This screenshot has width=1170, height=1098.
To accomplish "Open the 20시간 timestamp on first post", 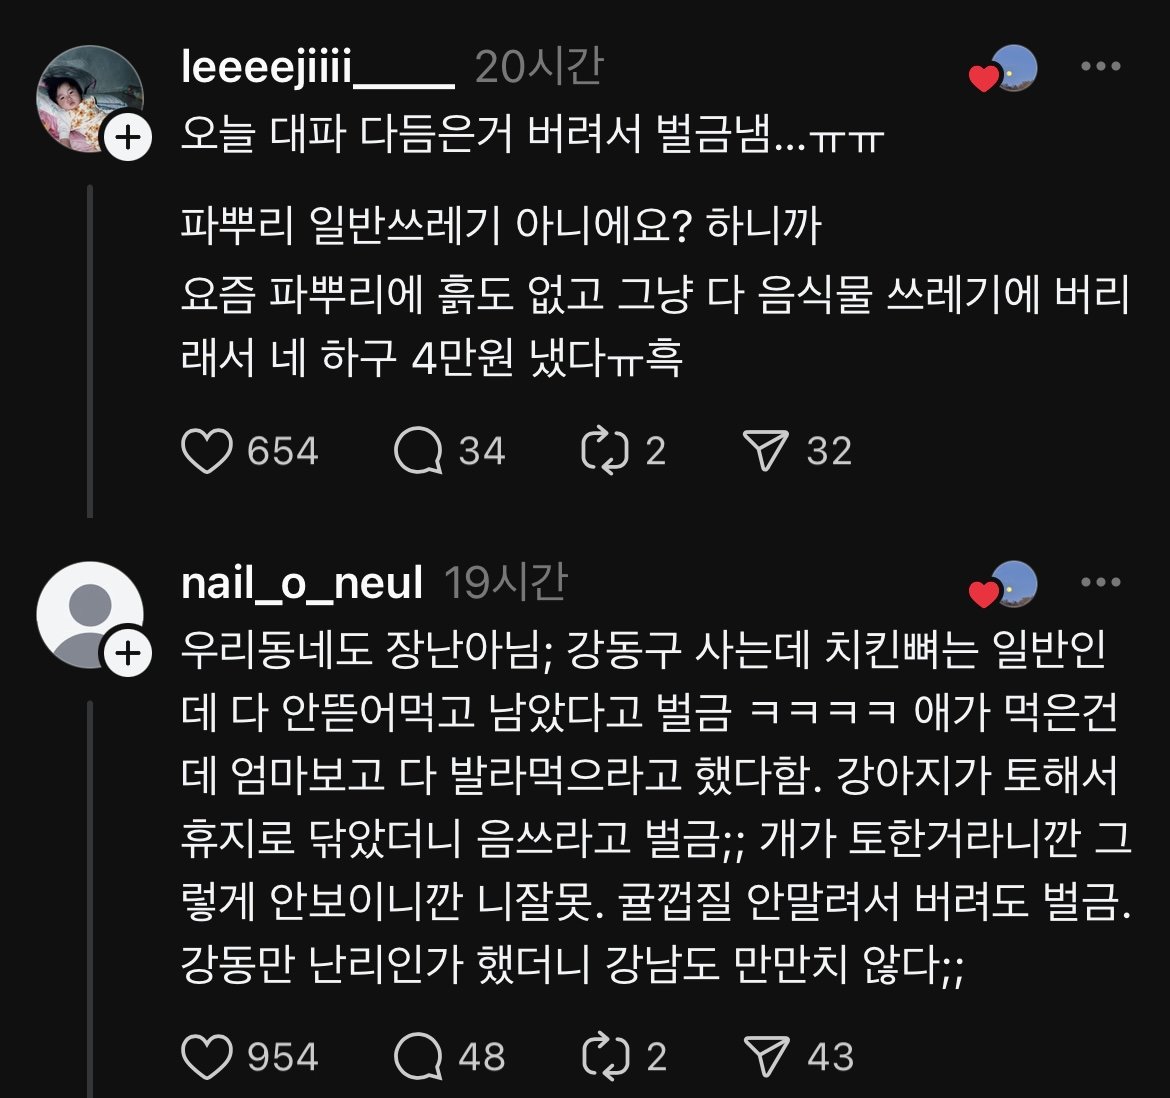I will pyautogui.click(x=539, y=67).
